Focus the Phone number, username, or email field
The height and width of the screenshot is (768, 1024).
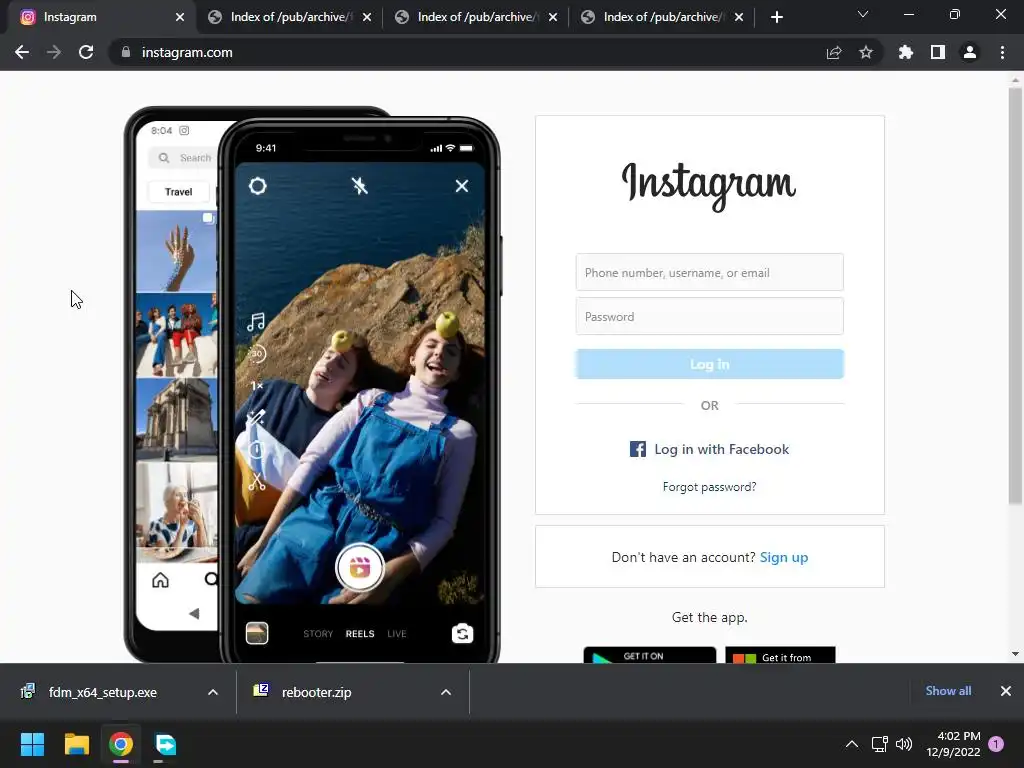point(709,272)
